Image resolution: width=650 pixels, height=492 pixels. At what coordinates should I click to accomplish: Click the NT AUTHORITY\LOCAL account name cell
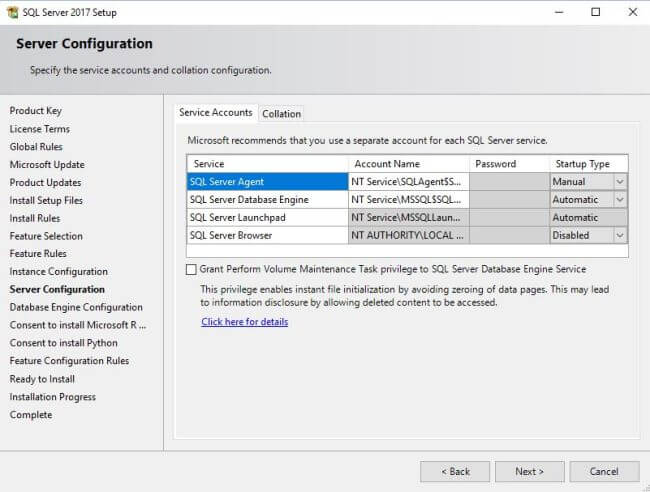[408, 235]
